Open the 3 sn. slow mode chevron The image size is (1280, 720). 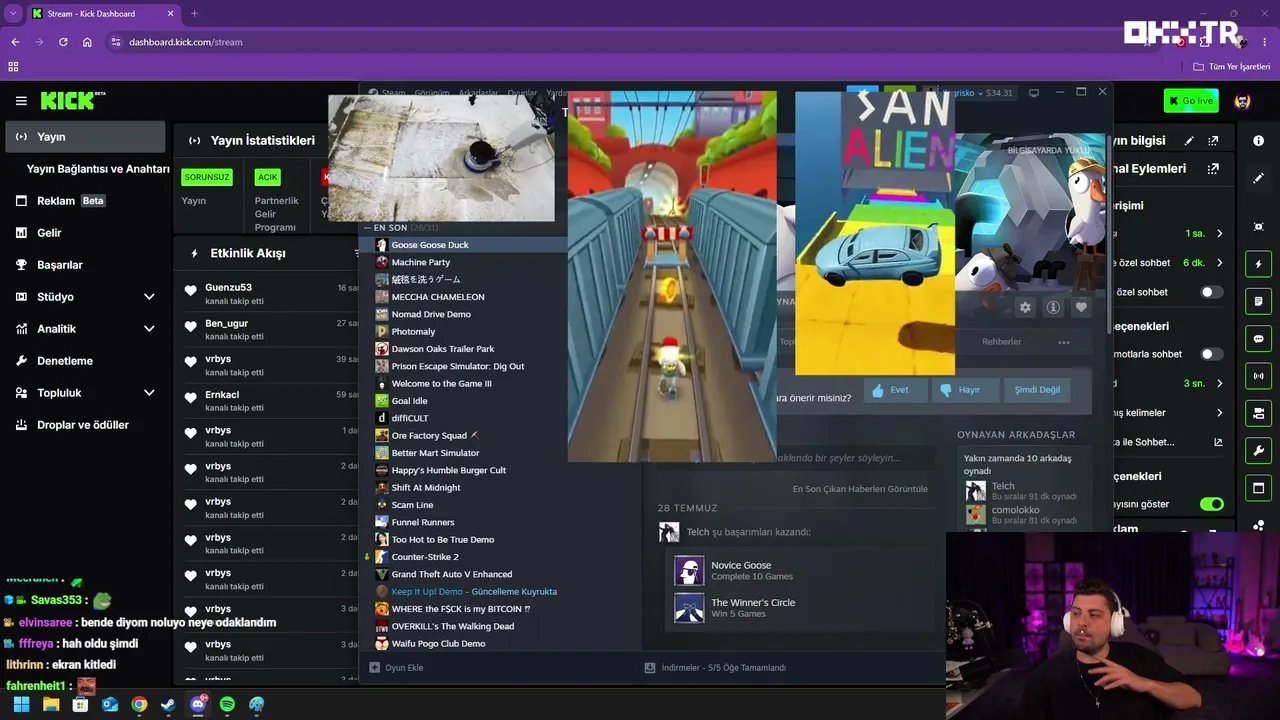point(1219,383)
